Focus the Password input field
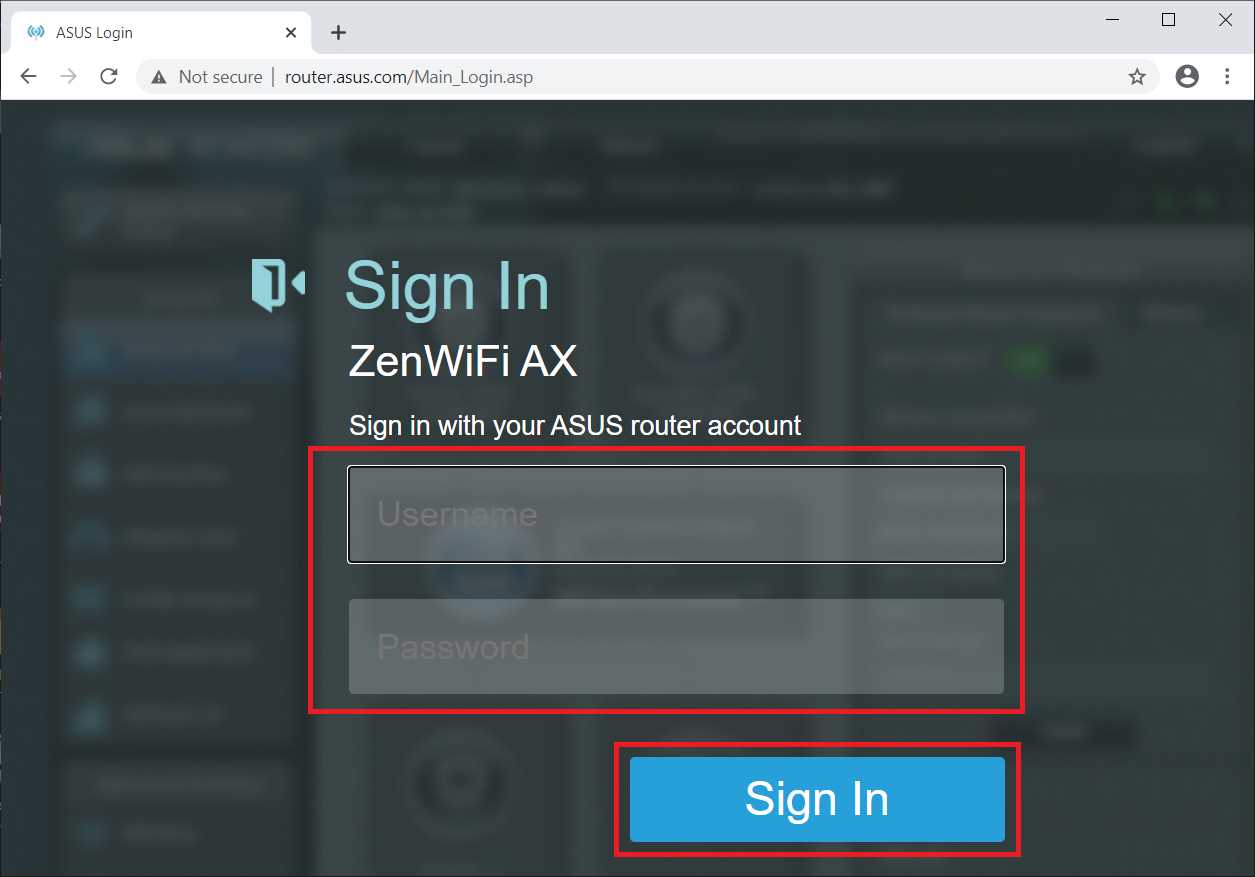Viewport: 1255px width, 877px height. [x=676, y=646]
